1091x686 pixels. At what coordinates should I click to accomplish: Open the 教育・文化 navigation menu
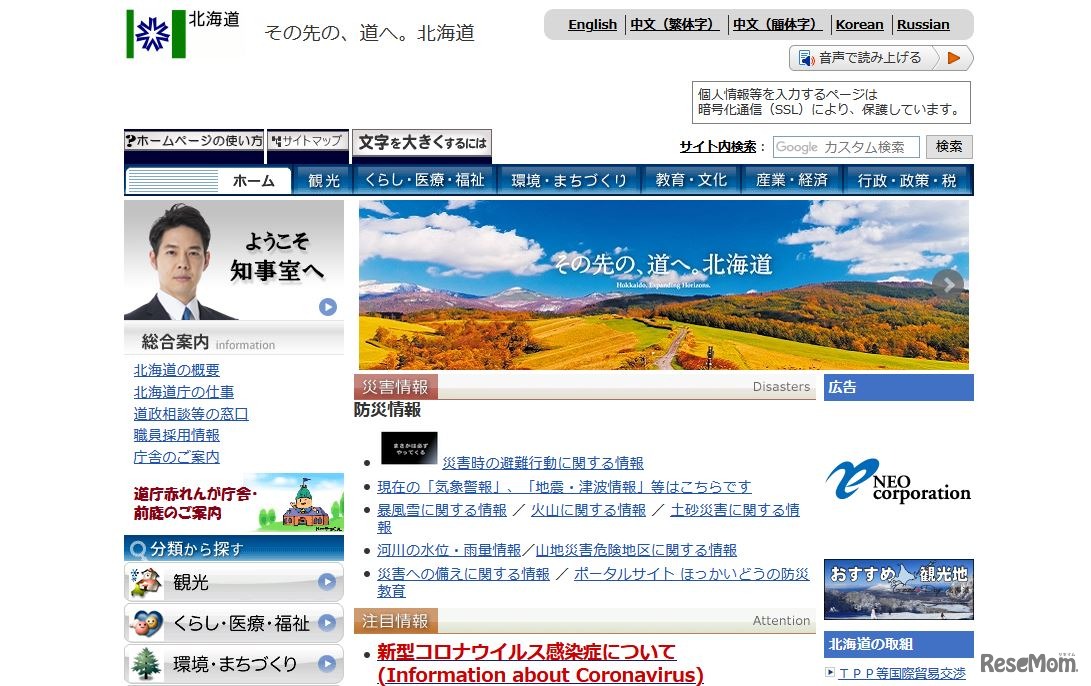pos(692,181)
